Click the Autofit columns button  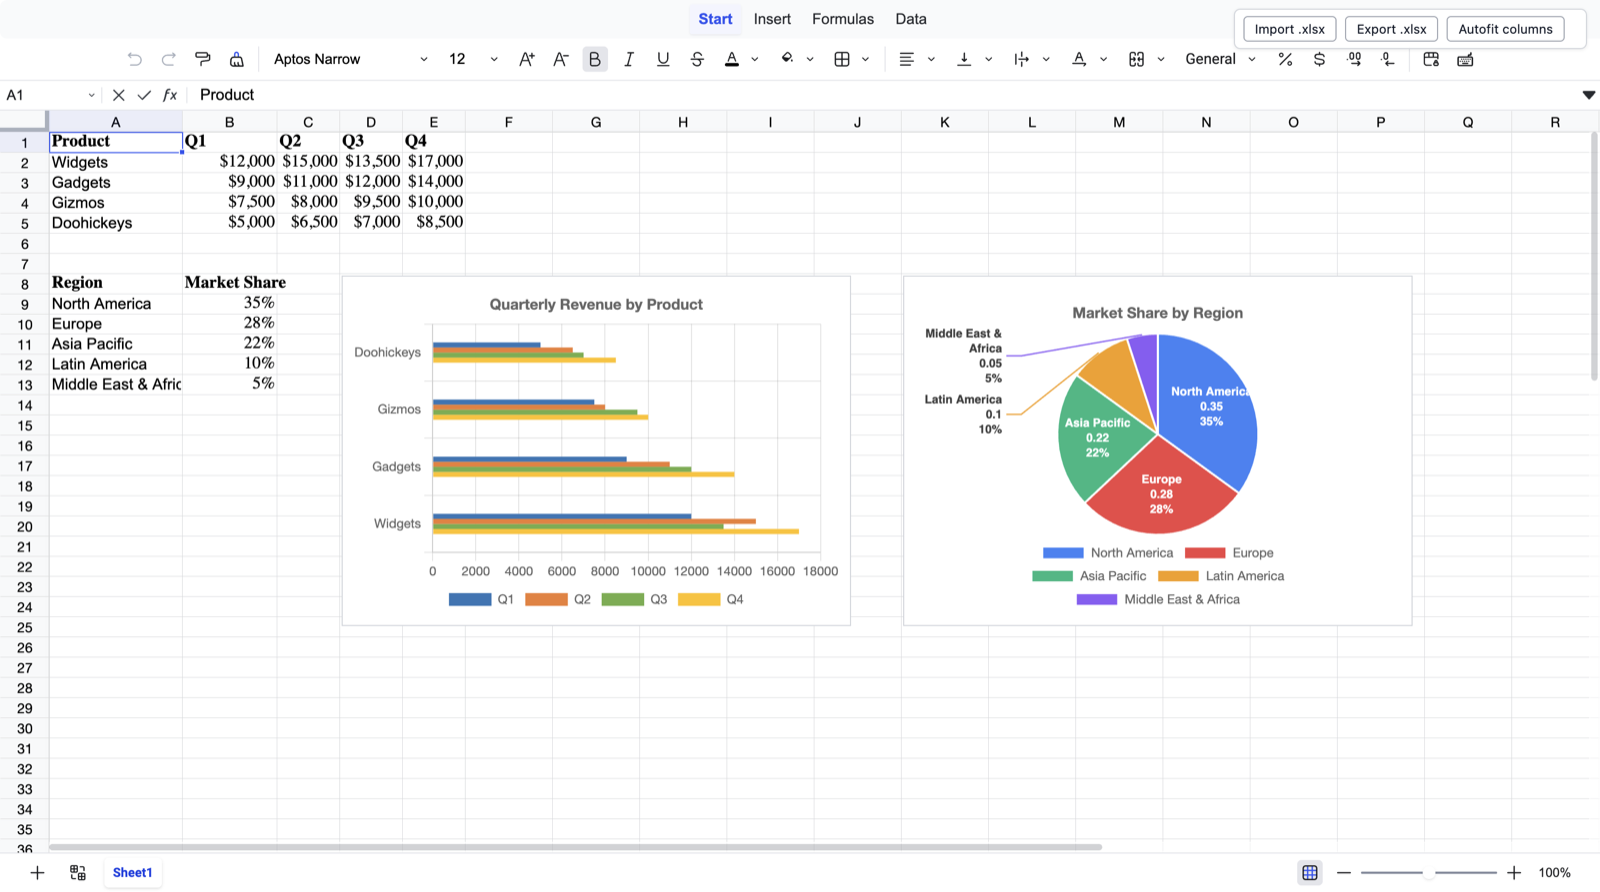click(1506, 29)
